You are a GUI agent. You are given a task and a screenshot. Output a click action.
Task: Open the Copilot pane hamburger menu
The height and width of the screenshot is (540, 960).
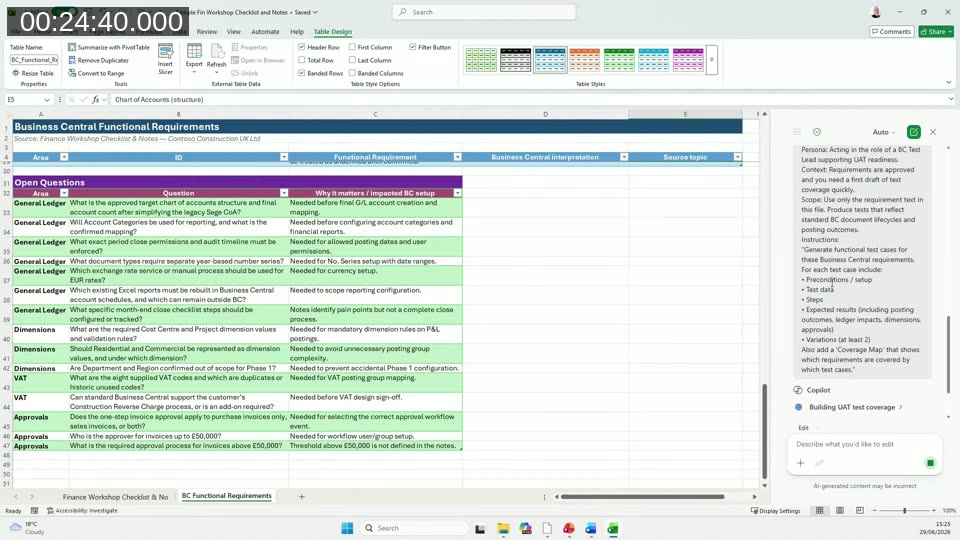[x=797, y=132]
